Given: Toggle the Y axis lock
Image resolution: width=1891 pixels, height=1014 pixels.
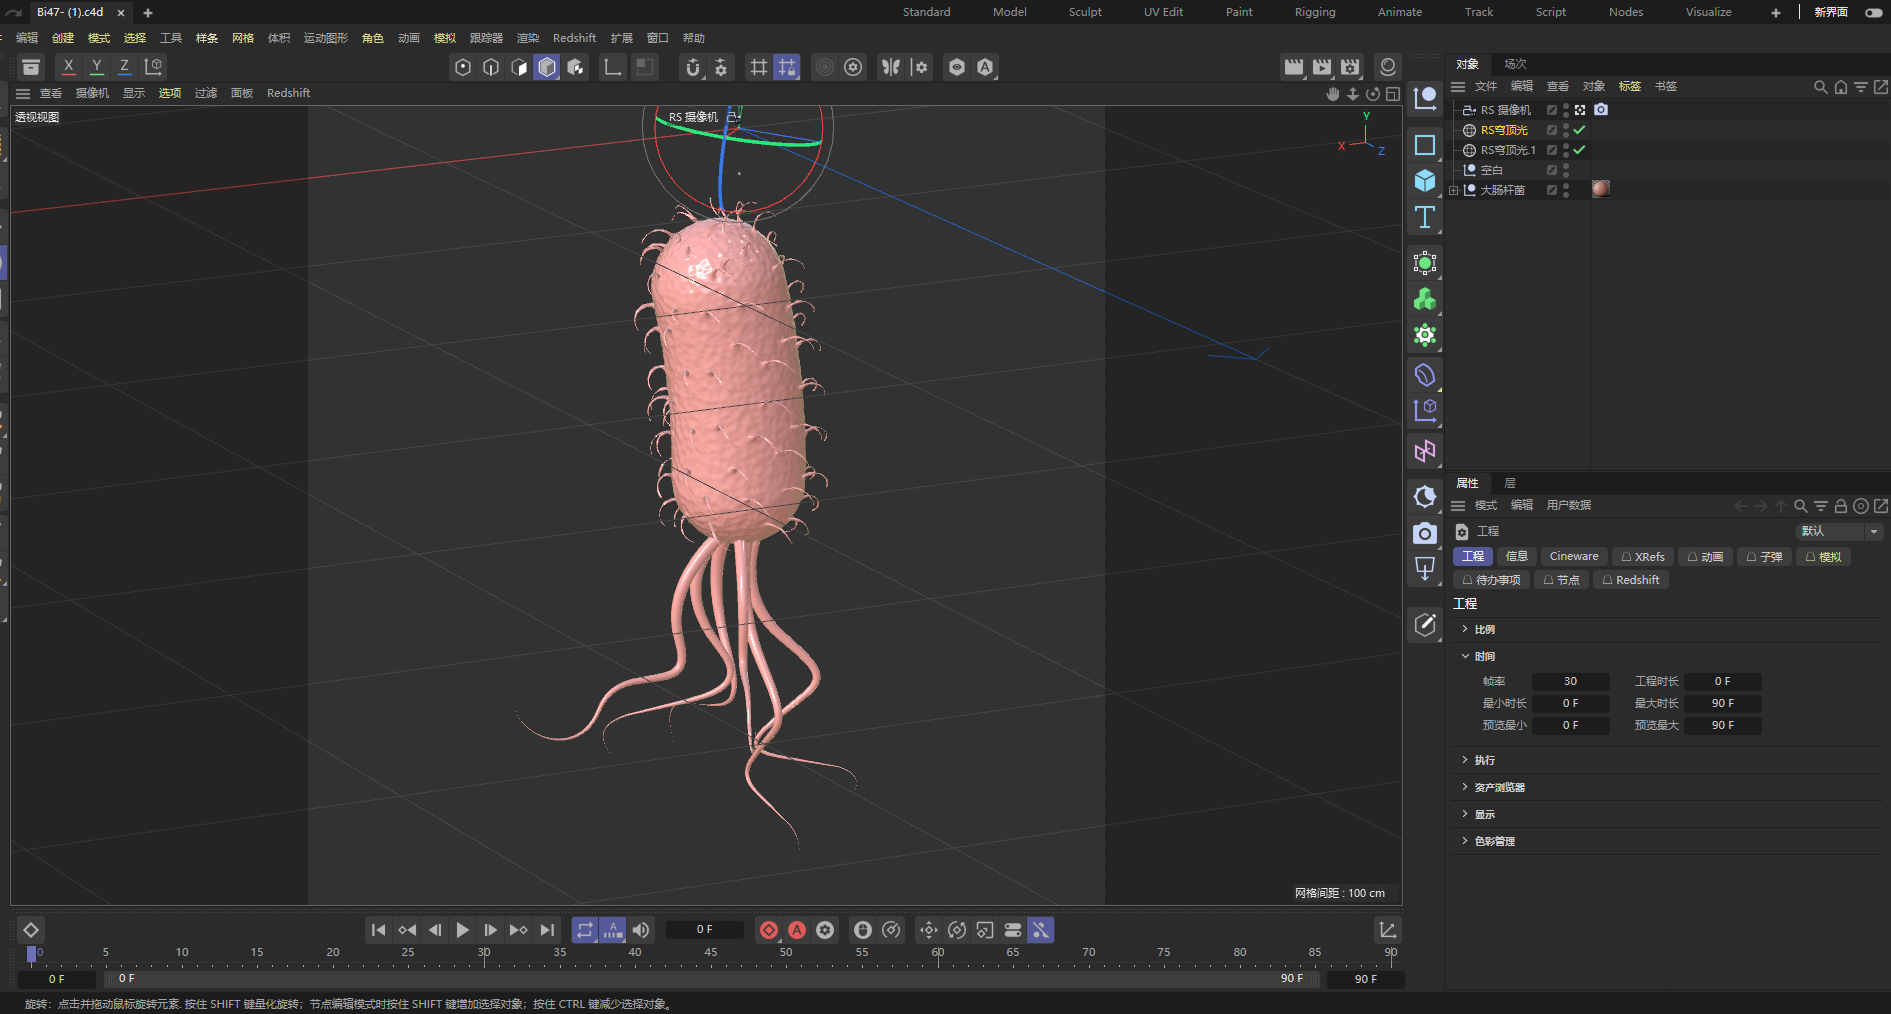Looking at the screenshot, I should tap(96, 66).
